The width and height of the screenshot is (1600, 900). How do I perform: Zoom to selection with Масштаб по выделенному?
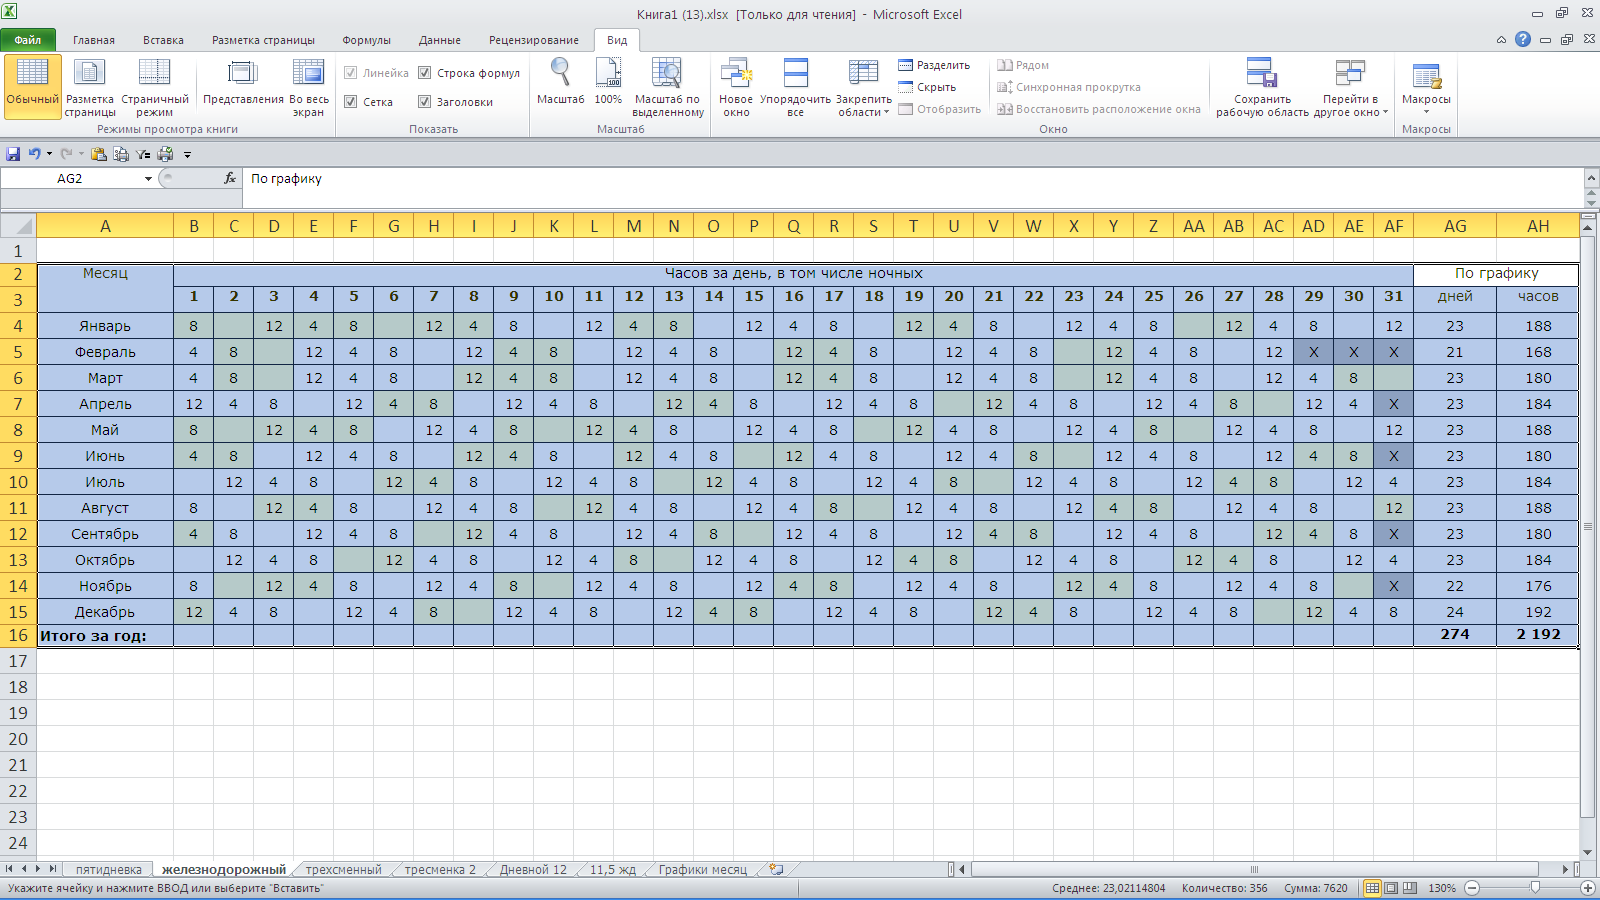click(x=668, y=86)
